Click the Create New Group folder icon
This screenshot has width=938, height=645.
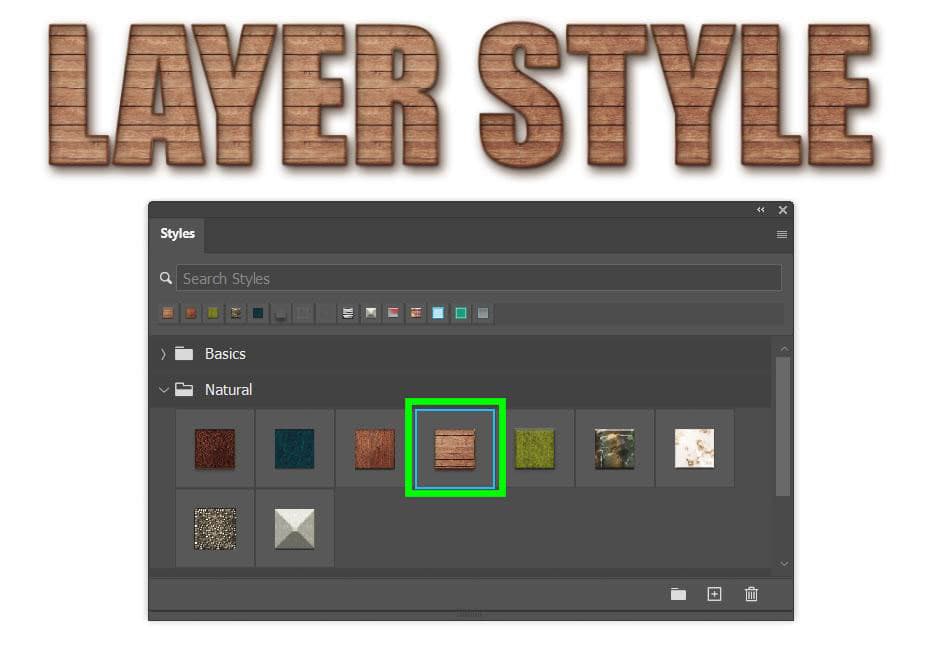click(x=678, y=594)
